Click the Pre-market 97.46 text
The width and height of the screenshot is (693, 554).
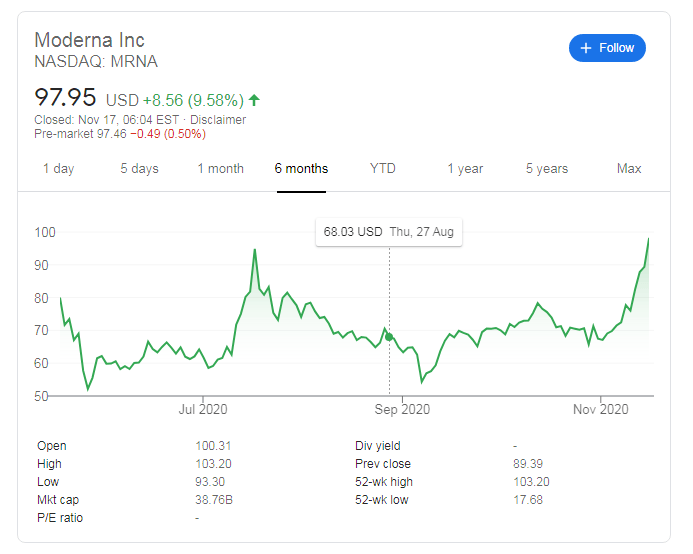tap(80, 134)
